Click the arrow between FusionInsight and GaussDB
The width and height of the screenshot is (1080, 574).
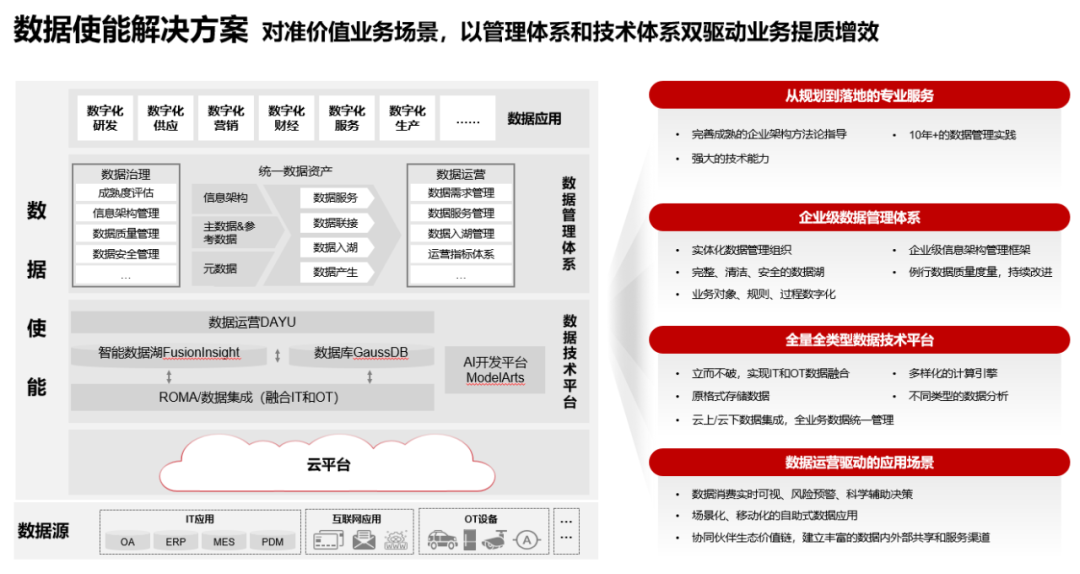tap(277, 354)
